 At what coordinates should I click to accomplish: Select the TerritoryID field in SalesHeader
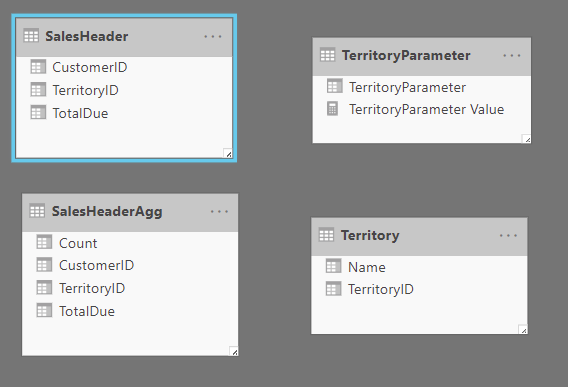(124, 90)
